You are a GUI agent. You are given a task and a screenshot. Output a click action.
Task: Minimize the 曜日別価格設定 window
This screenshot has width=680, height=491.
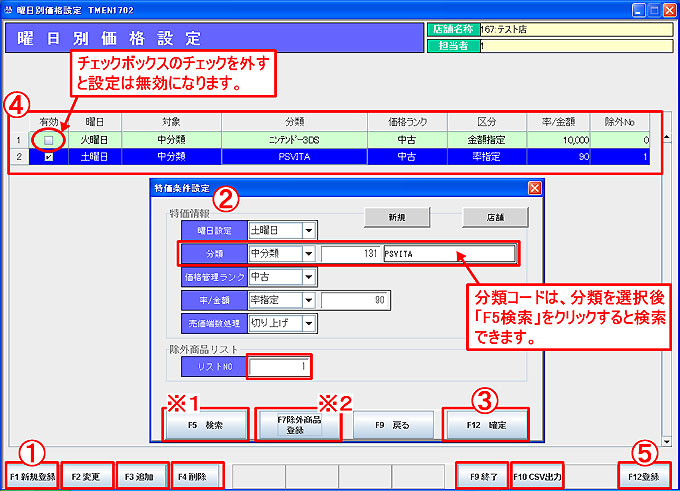[638, 10]
